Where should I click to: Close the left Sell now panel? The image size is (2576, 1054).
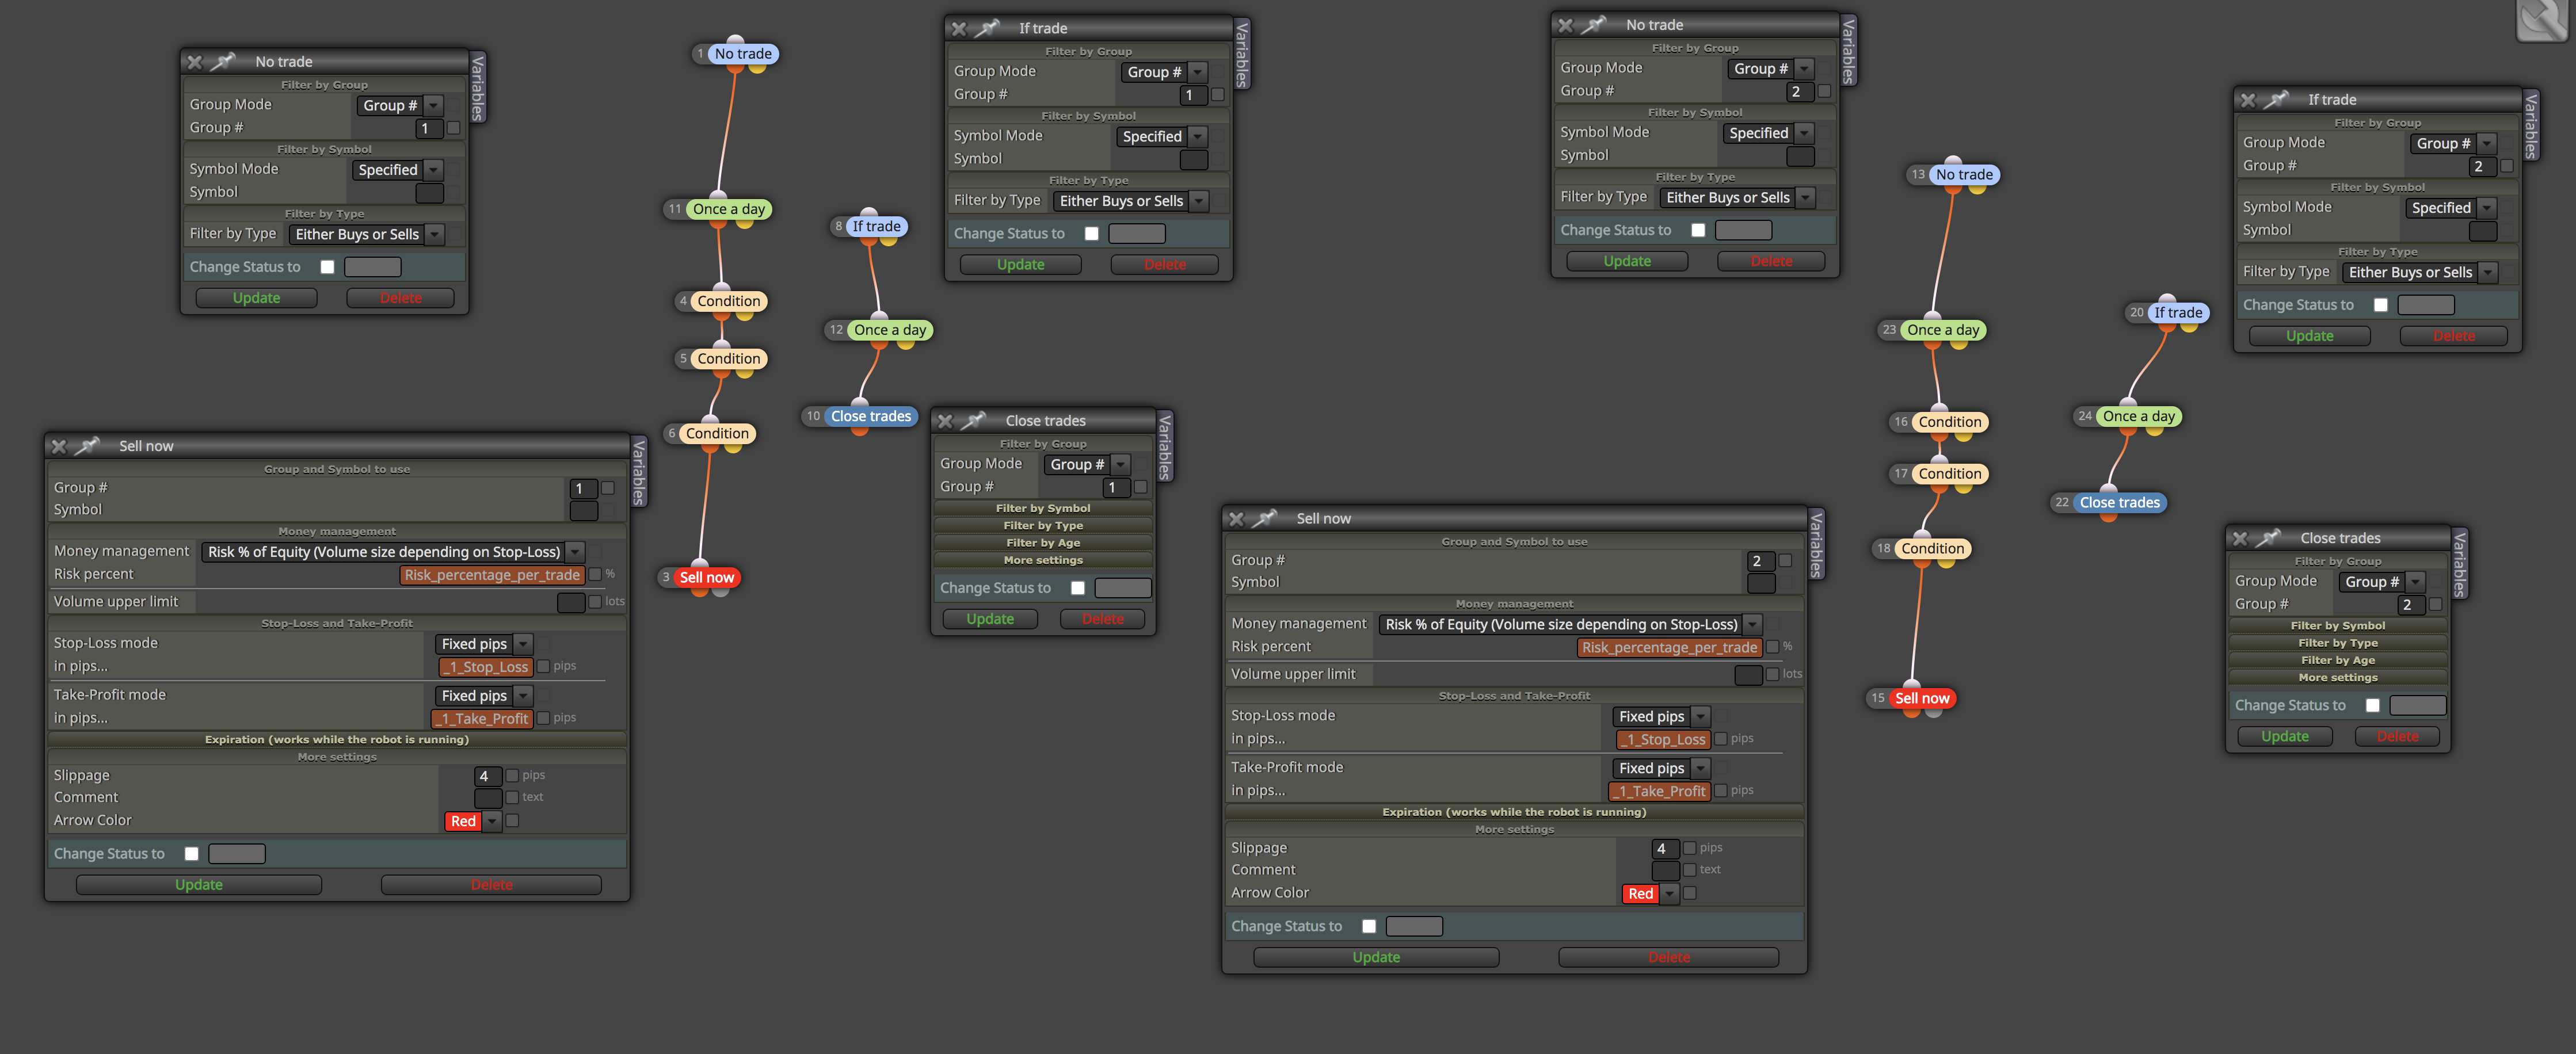(x=59, y=446)
